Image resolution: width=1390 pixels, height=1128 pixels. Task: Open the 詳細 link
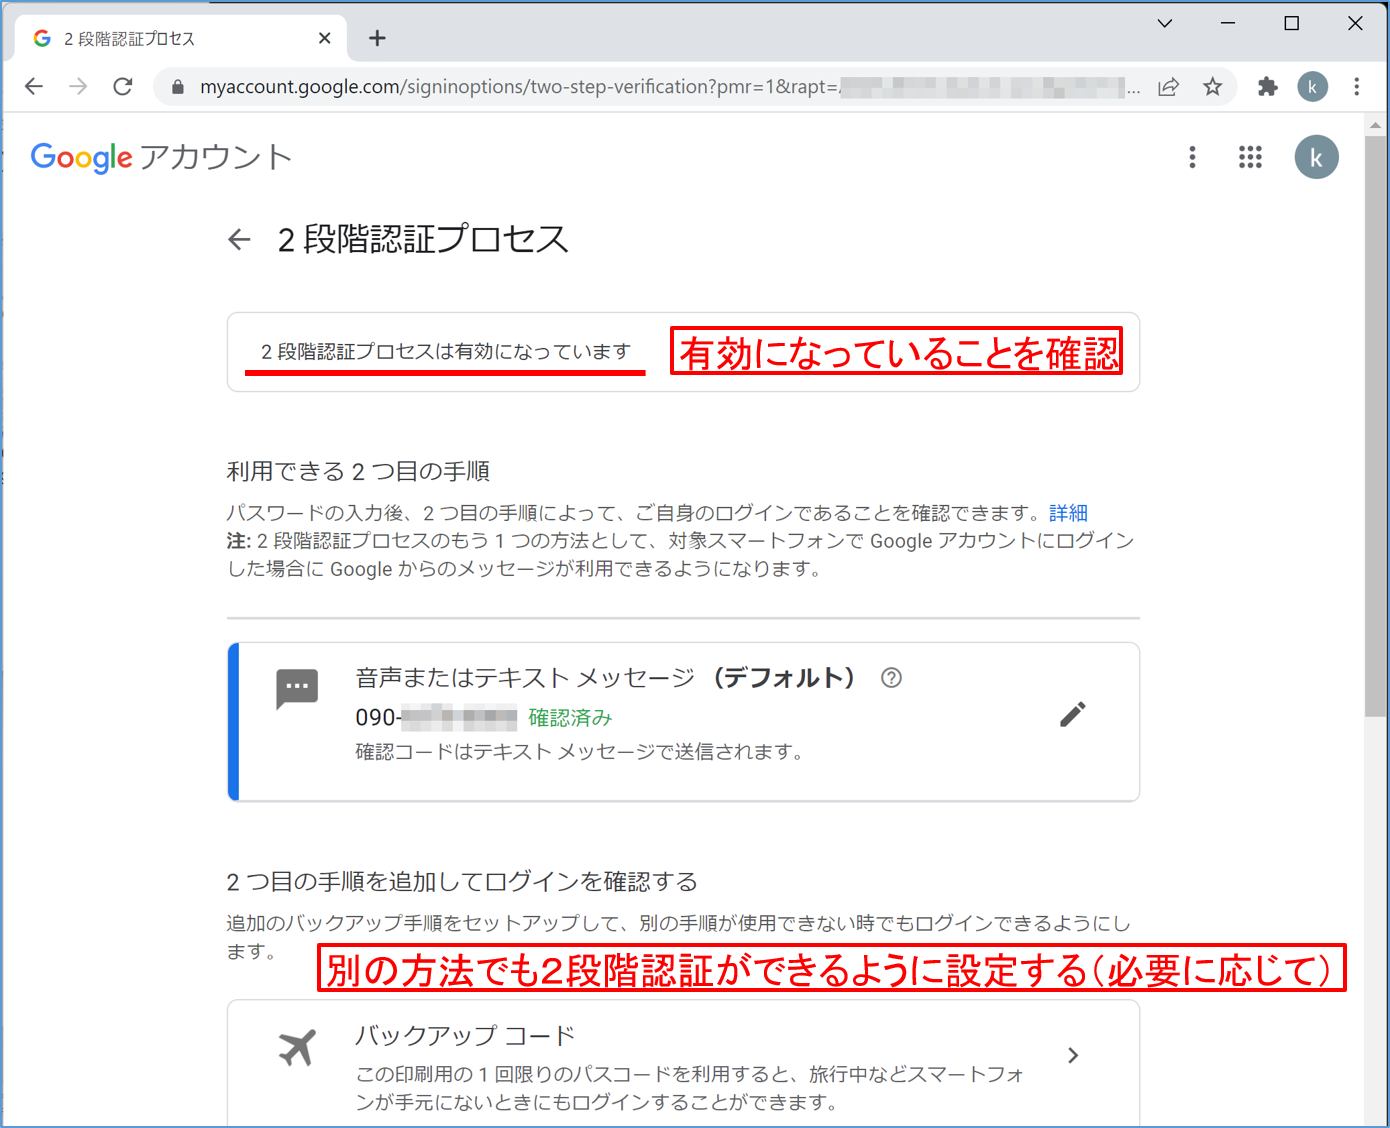[x=1068, y=513]
